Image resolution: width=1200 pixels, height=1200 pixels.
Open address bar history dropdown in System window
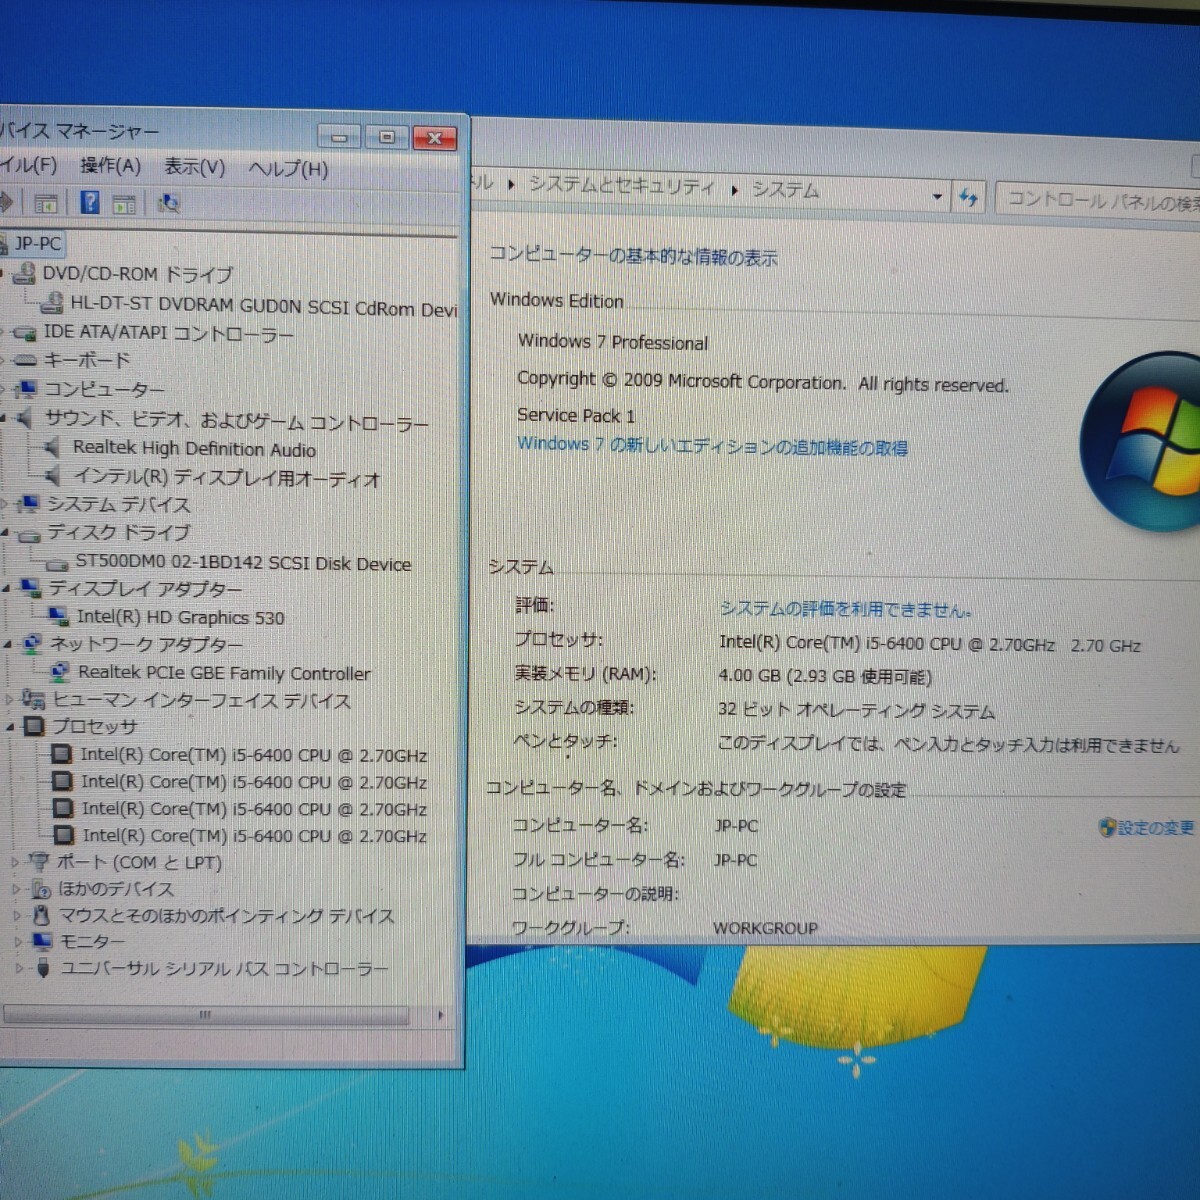point(937,196)
